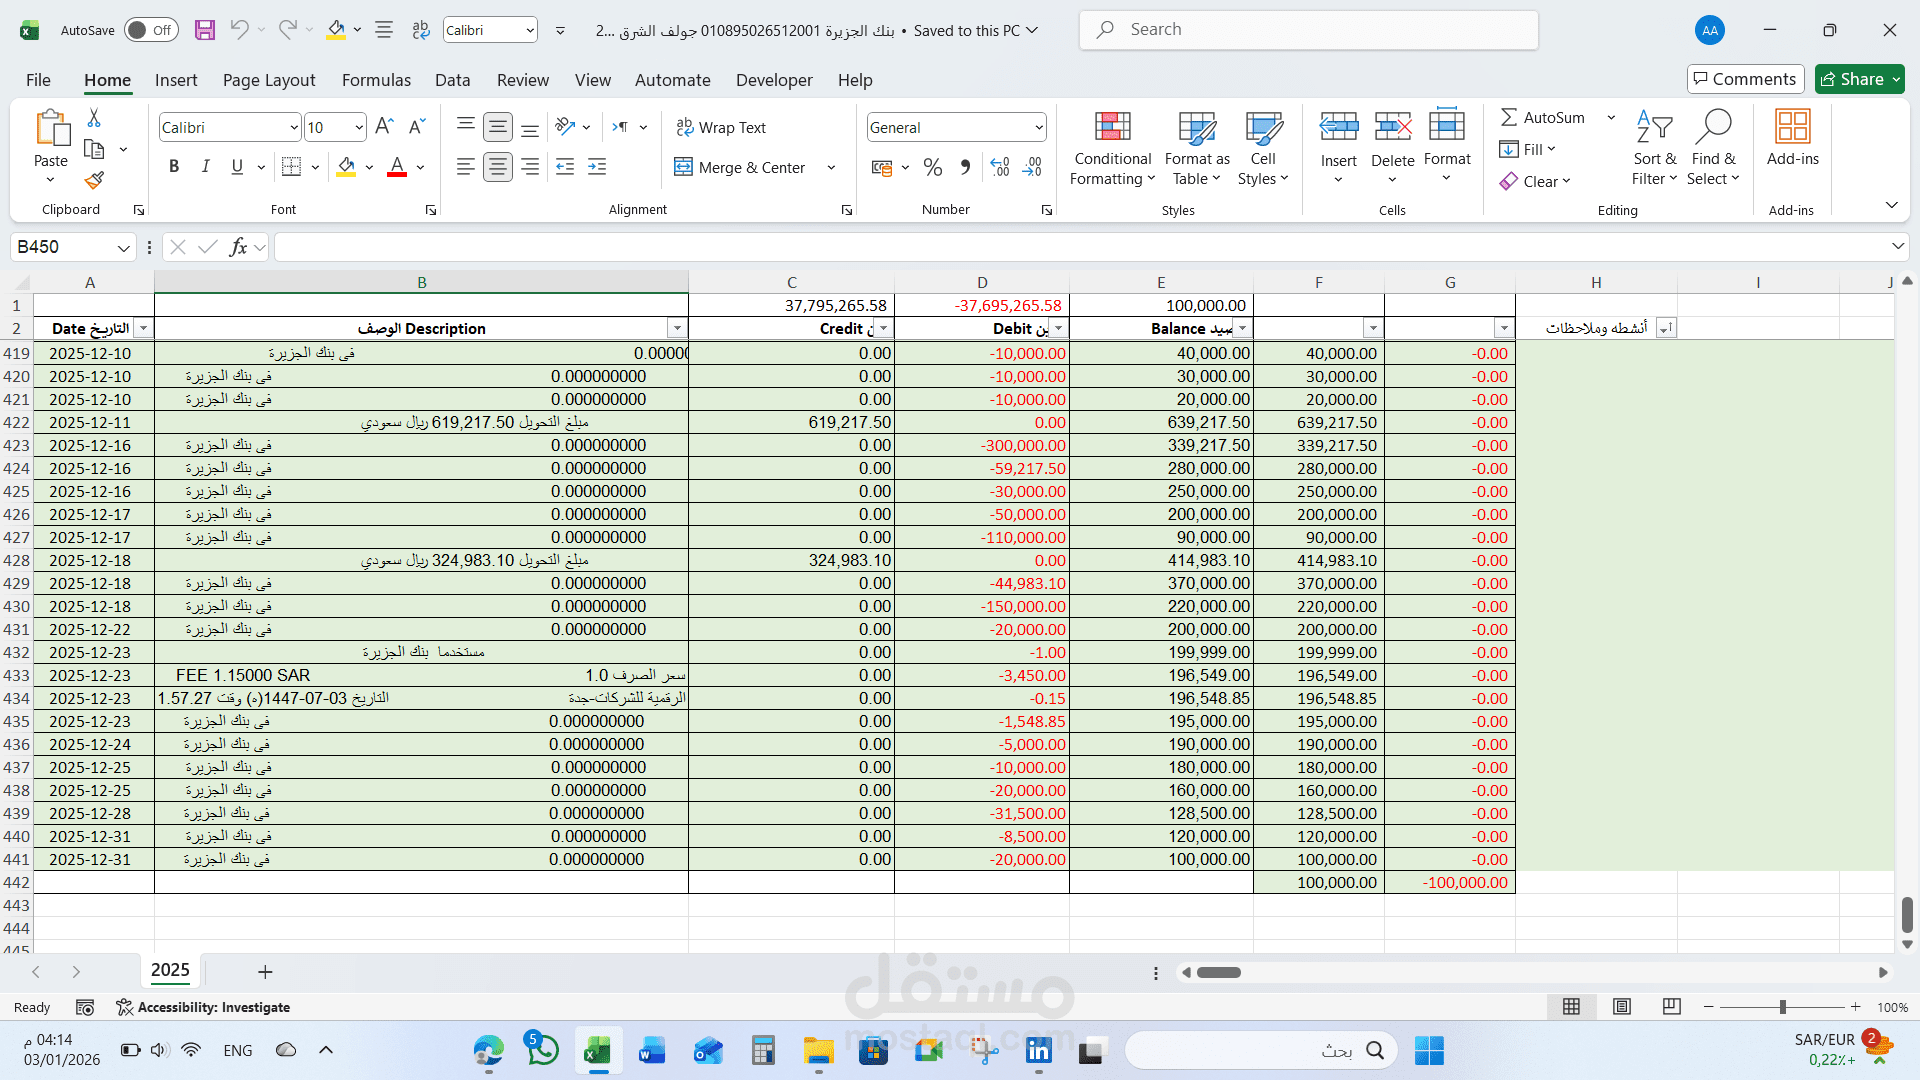This screenshot has width=1920, height=1080.
Task: Click the Share button
Action: 1860,79
